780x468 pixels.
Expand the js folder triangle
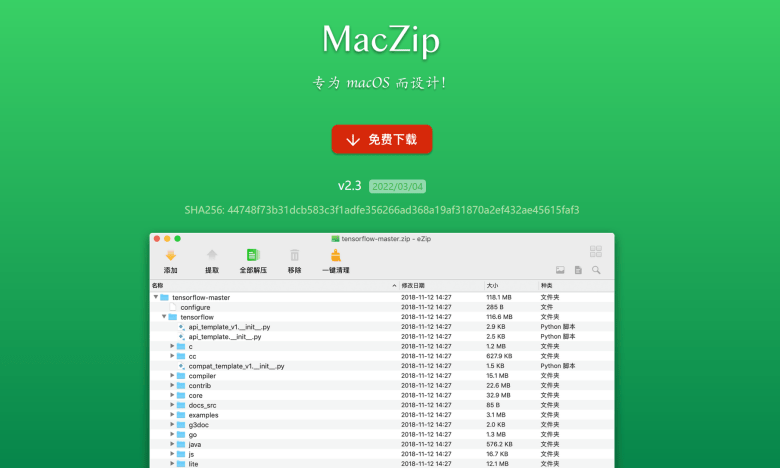click(172, 454)
